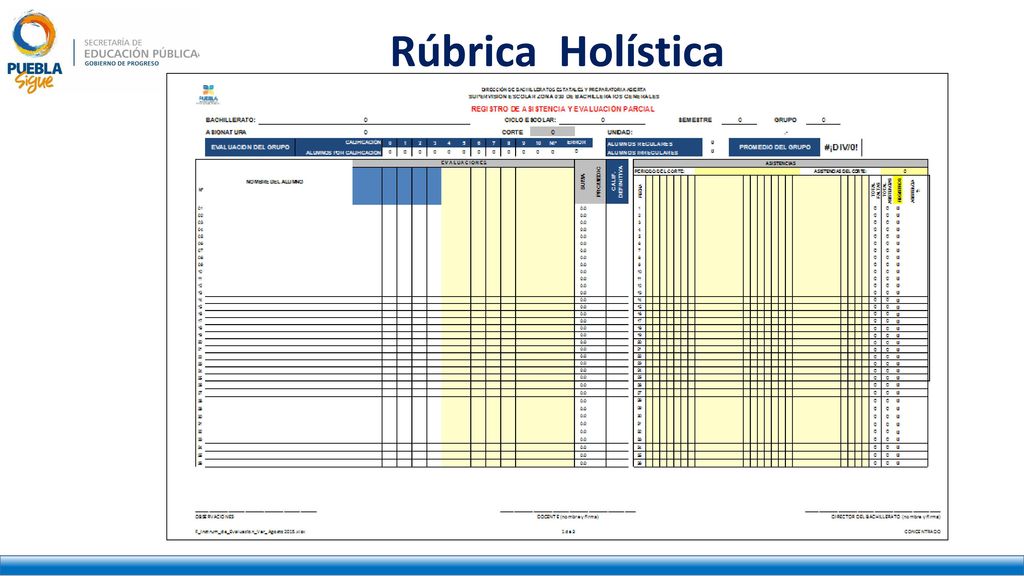This screenshot has width=1024, height=576.
Task: Click the 'CICLO ESCOLAR:' field
Action: point(602,120)
